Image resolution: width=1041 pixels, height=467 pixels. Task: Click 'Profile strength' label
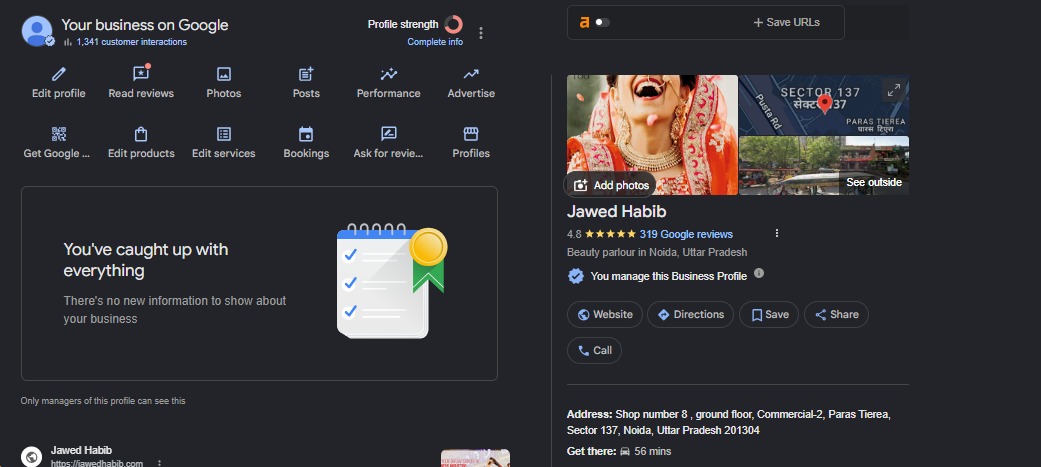pyautogui.click(x=403, y=25)
